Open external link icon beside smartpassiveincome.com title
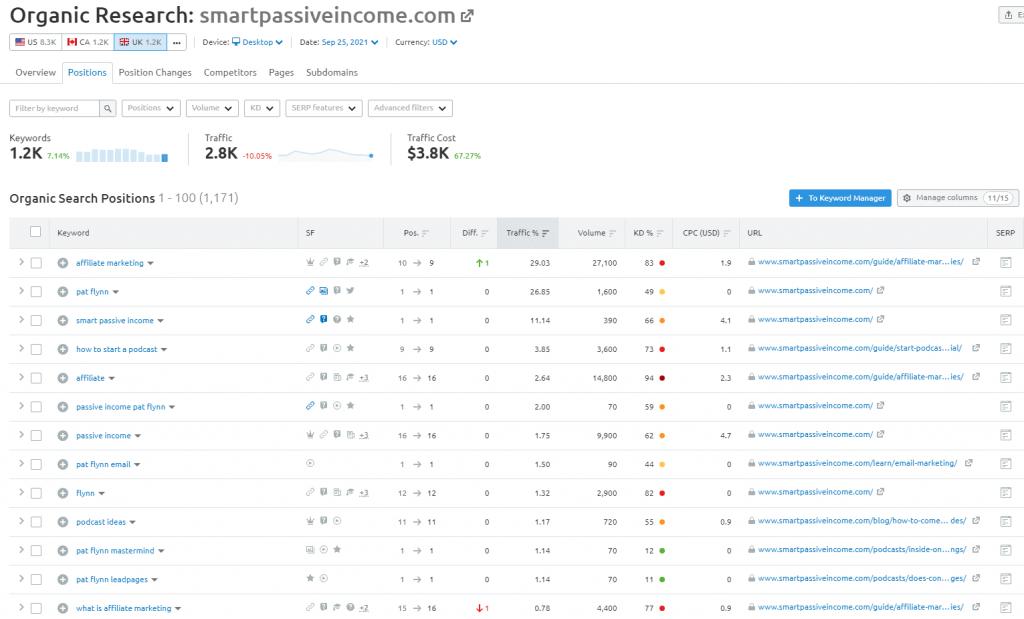The width and height of the screenshot is (1024, 619). pos(467,16)
